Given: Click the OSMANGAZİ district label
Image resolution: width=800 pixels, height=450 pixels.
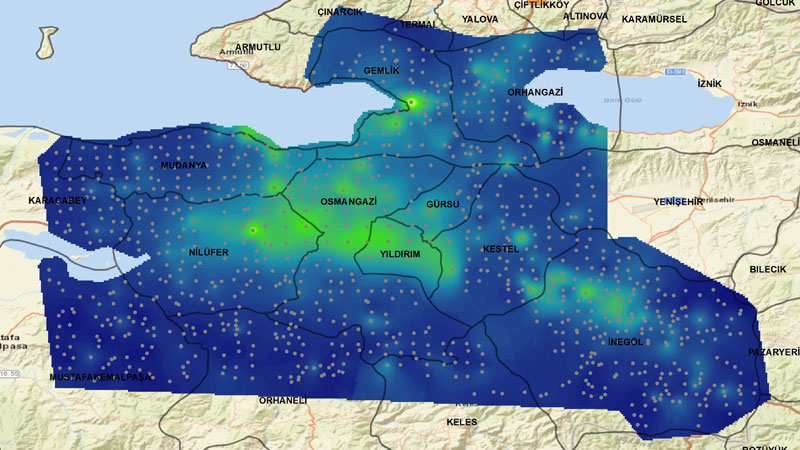Looking at the screenshot, I should [x=348, y=202].
